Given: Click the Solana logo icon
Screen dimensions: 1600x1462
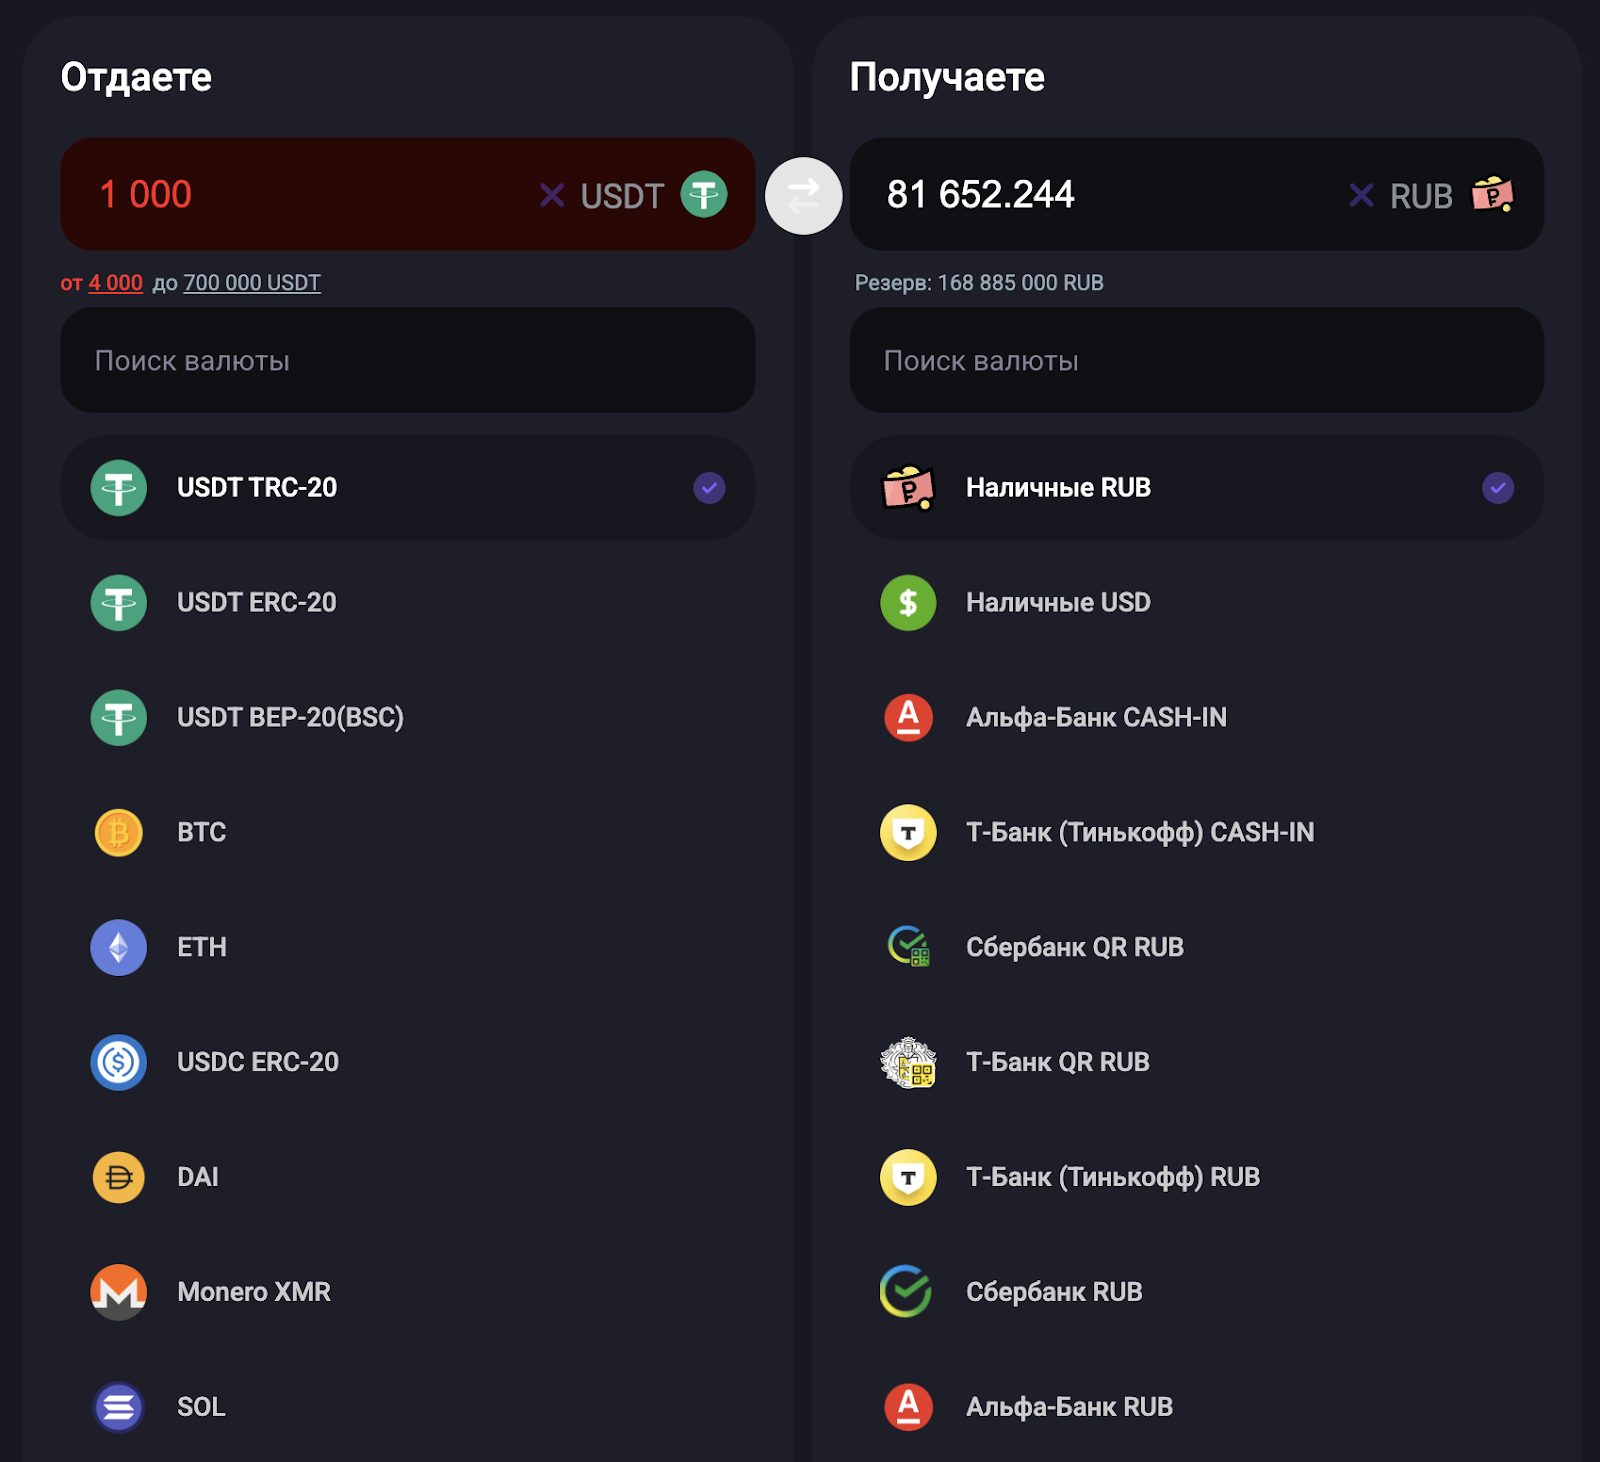Looking at the screenshot, I should (x=118, y=1407).
